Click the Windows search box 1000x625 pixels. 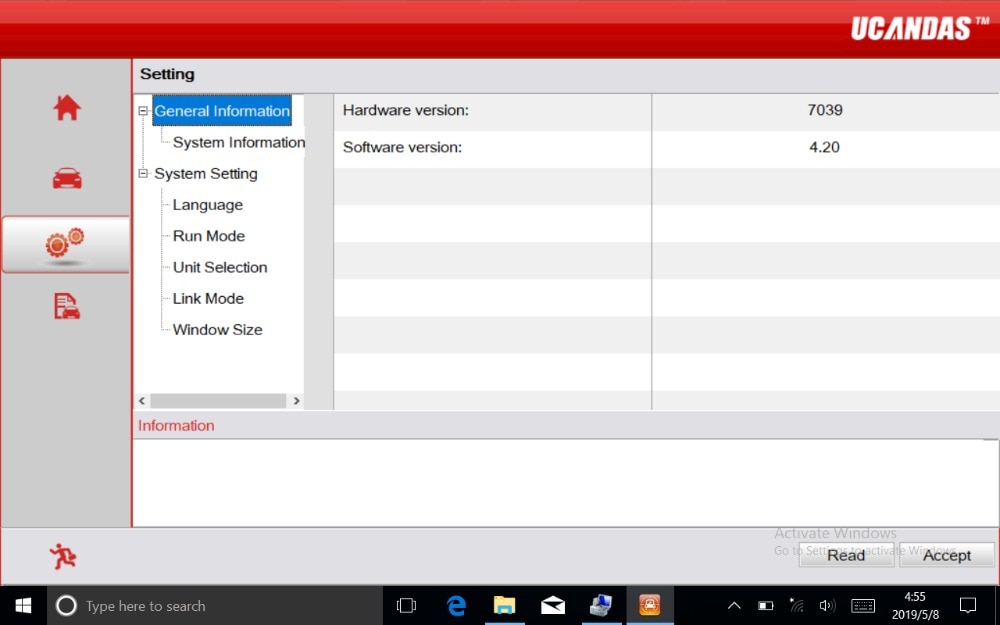click(x=215, y=605)
